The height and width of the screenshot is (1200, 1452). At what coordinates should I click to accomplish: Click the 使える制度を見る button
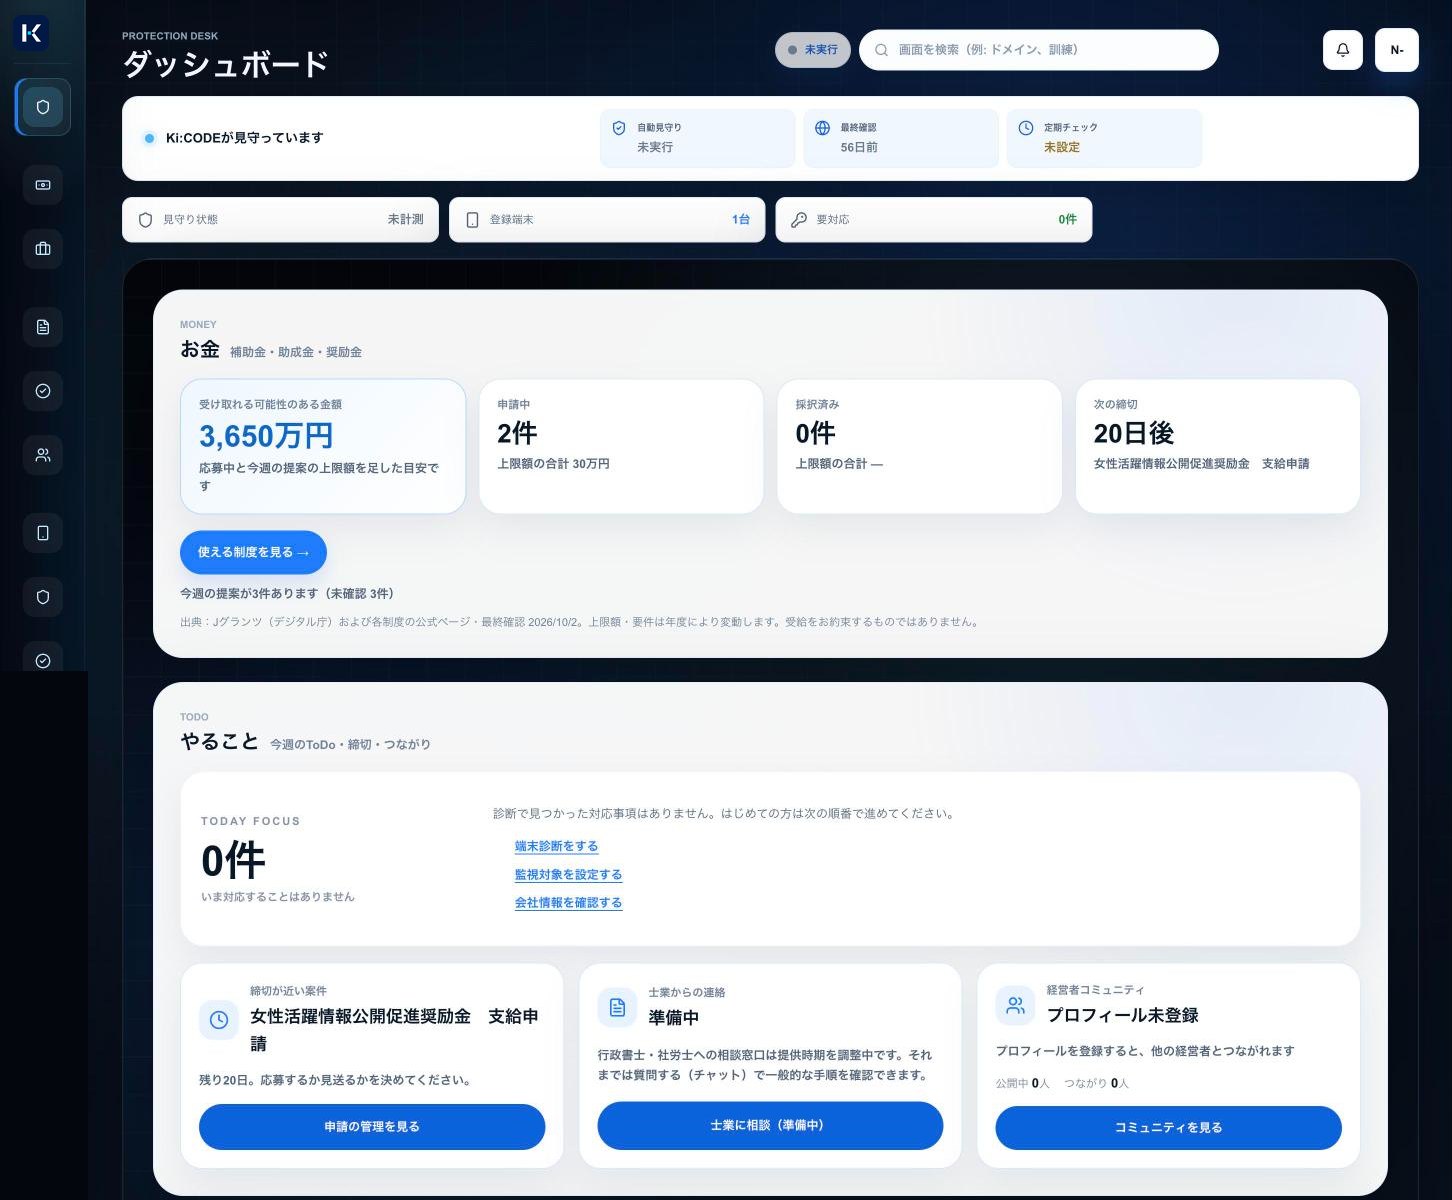click(x=253, y=552)
